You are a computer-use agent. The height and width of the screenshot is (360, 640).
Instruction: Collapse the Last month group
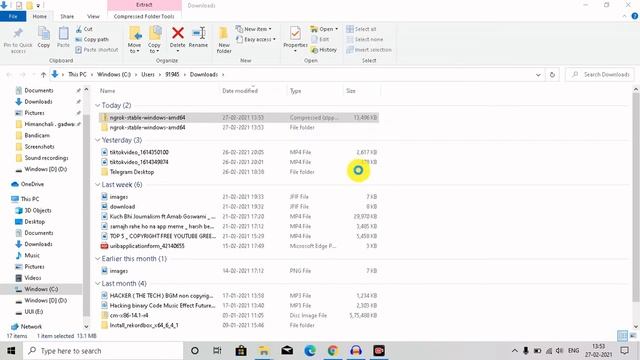(x=98, y=283)
